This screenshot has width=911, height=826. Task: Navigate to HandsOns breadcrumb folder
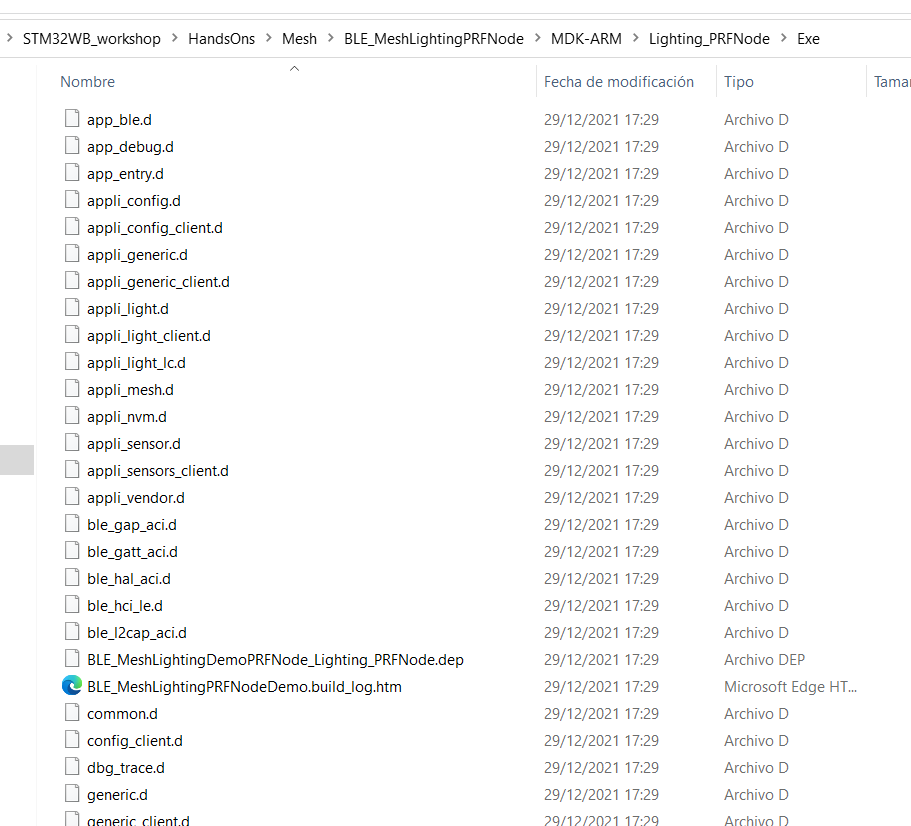tap(221, 39)
